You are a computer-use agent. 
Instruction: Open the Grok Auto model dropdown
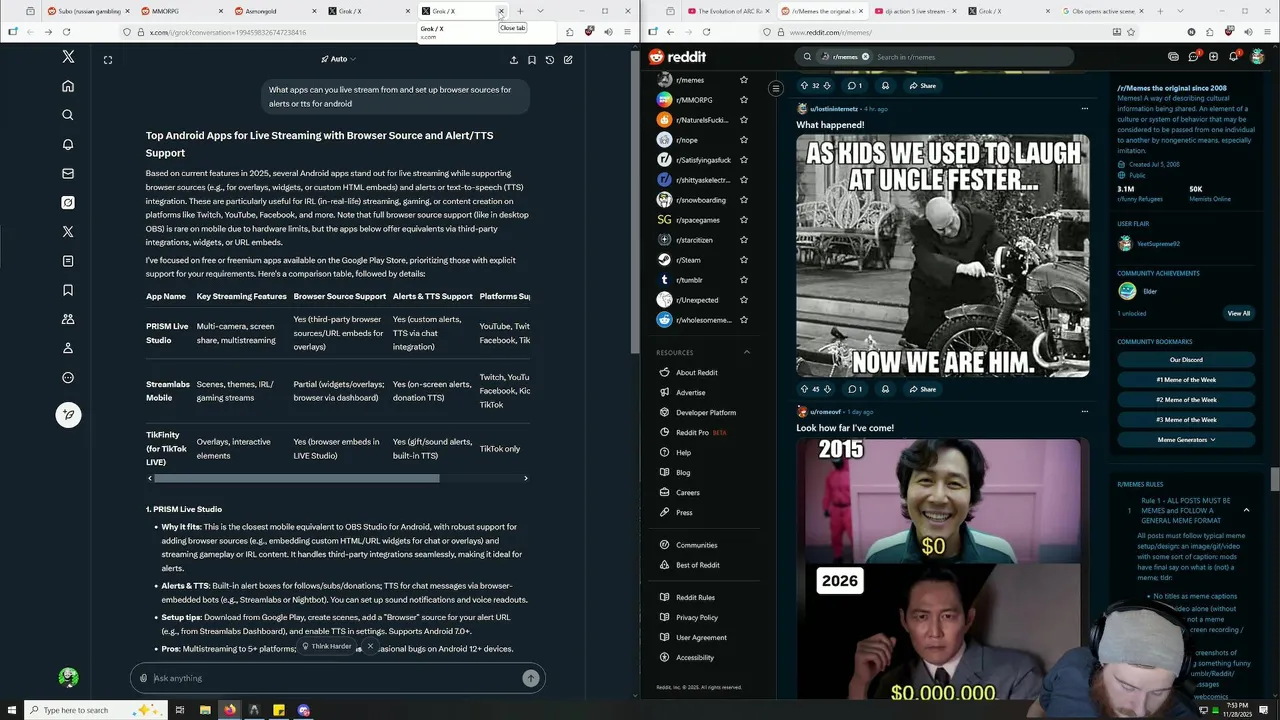tap(338, 60)
